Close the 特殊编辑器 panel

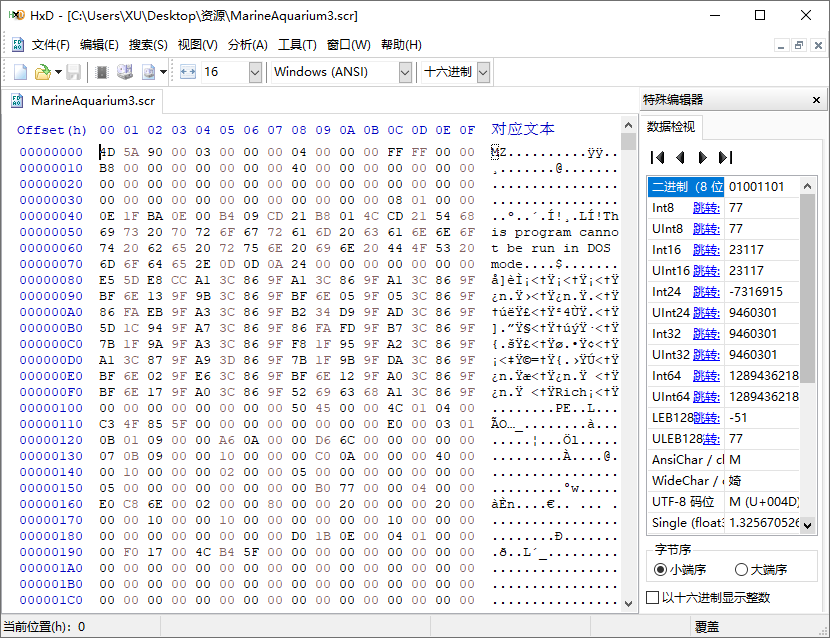(816, 100)
